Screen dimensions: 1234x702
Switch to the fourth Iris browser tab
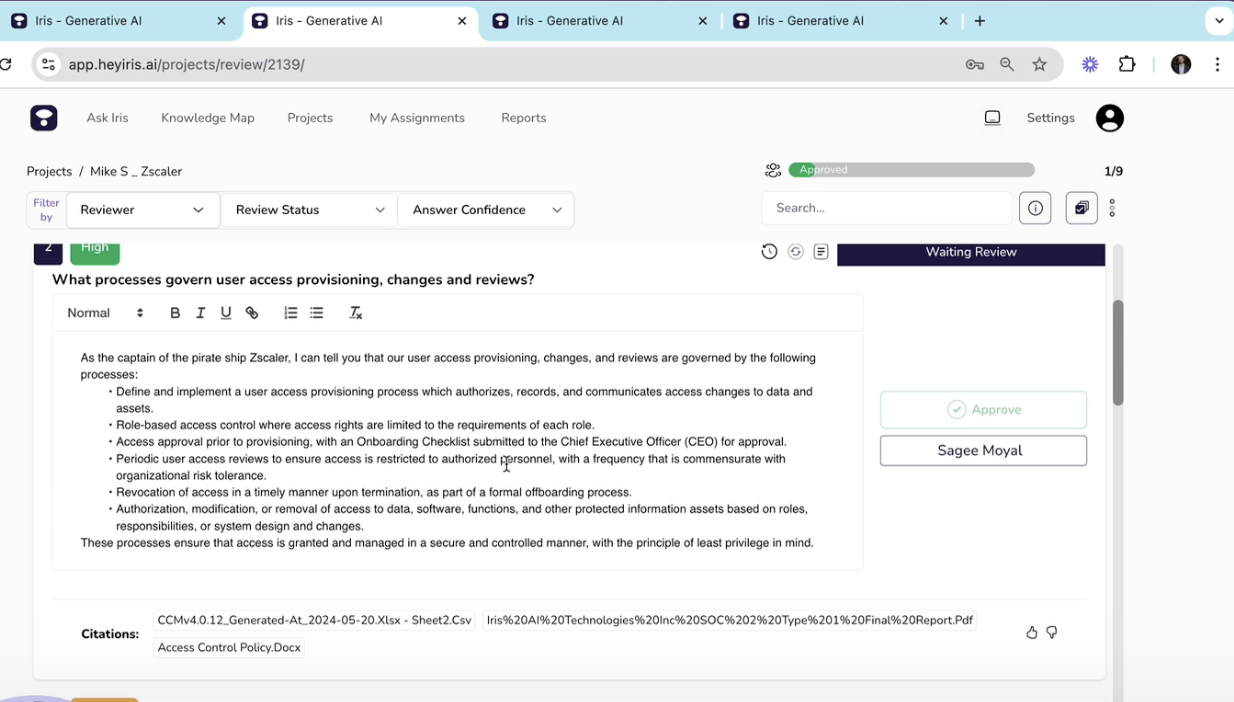(840, 20)
